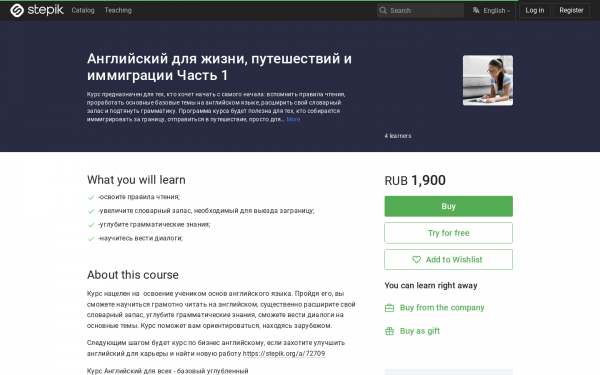Click the language translate icon
The image size is (600, 375).
click(476, 10)
